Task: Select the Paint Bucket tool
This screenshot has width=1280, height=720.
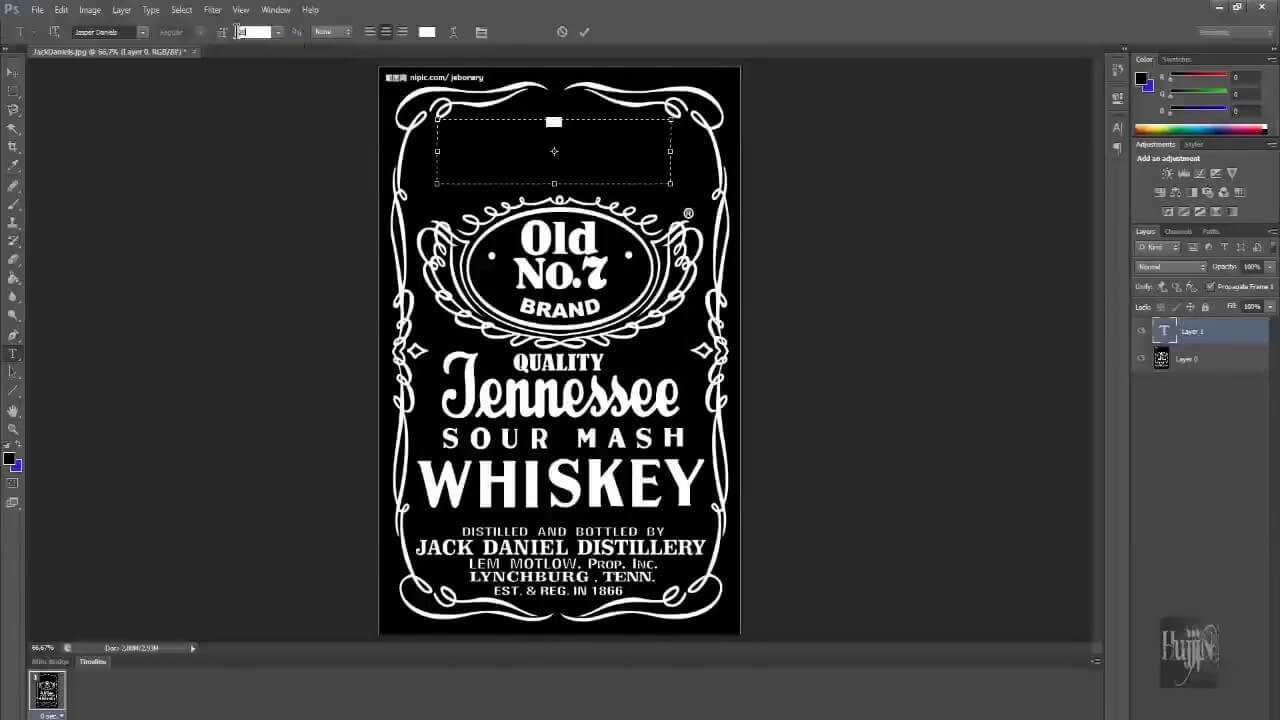Action: coord(12,278)
